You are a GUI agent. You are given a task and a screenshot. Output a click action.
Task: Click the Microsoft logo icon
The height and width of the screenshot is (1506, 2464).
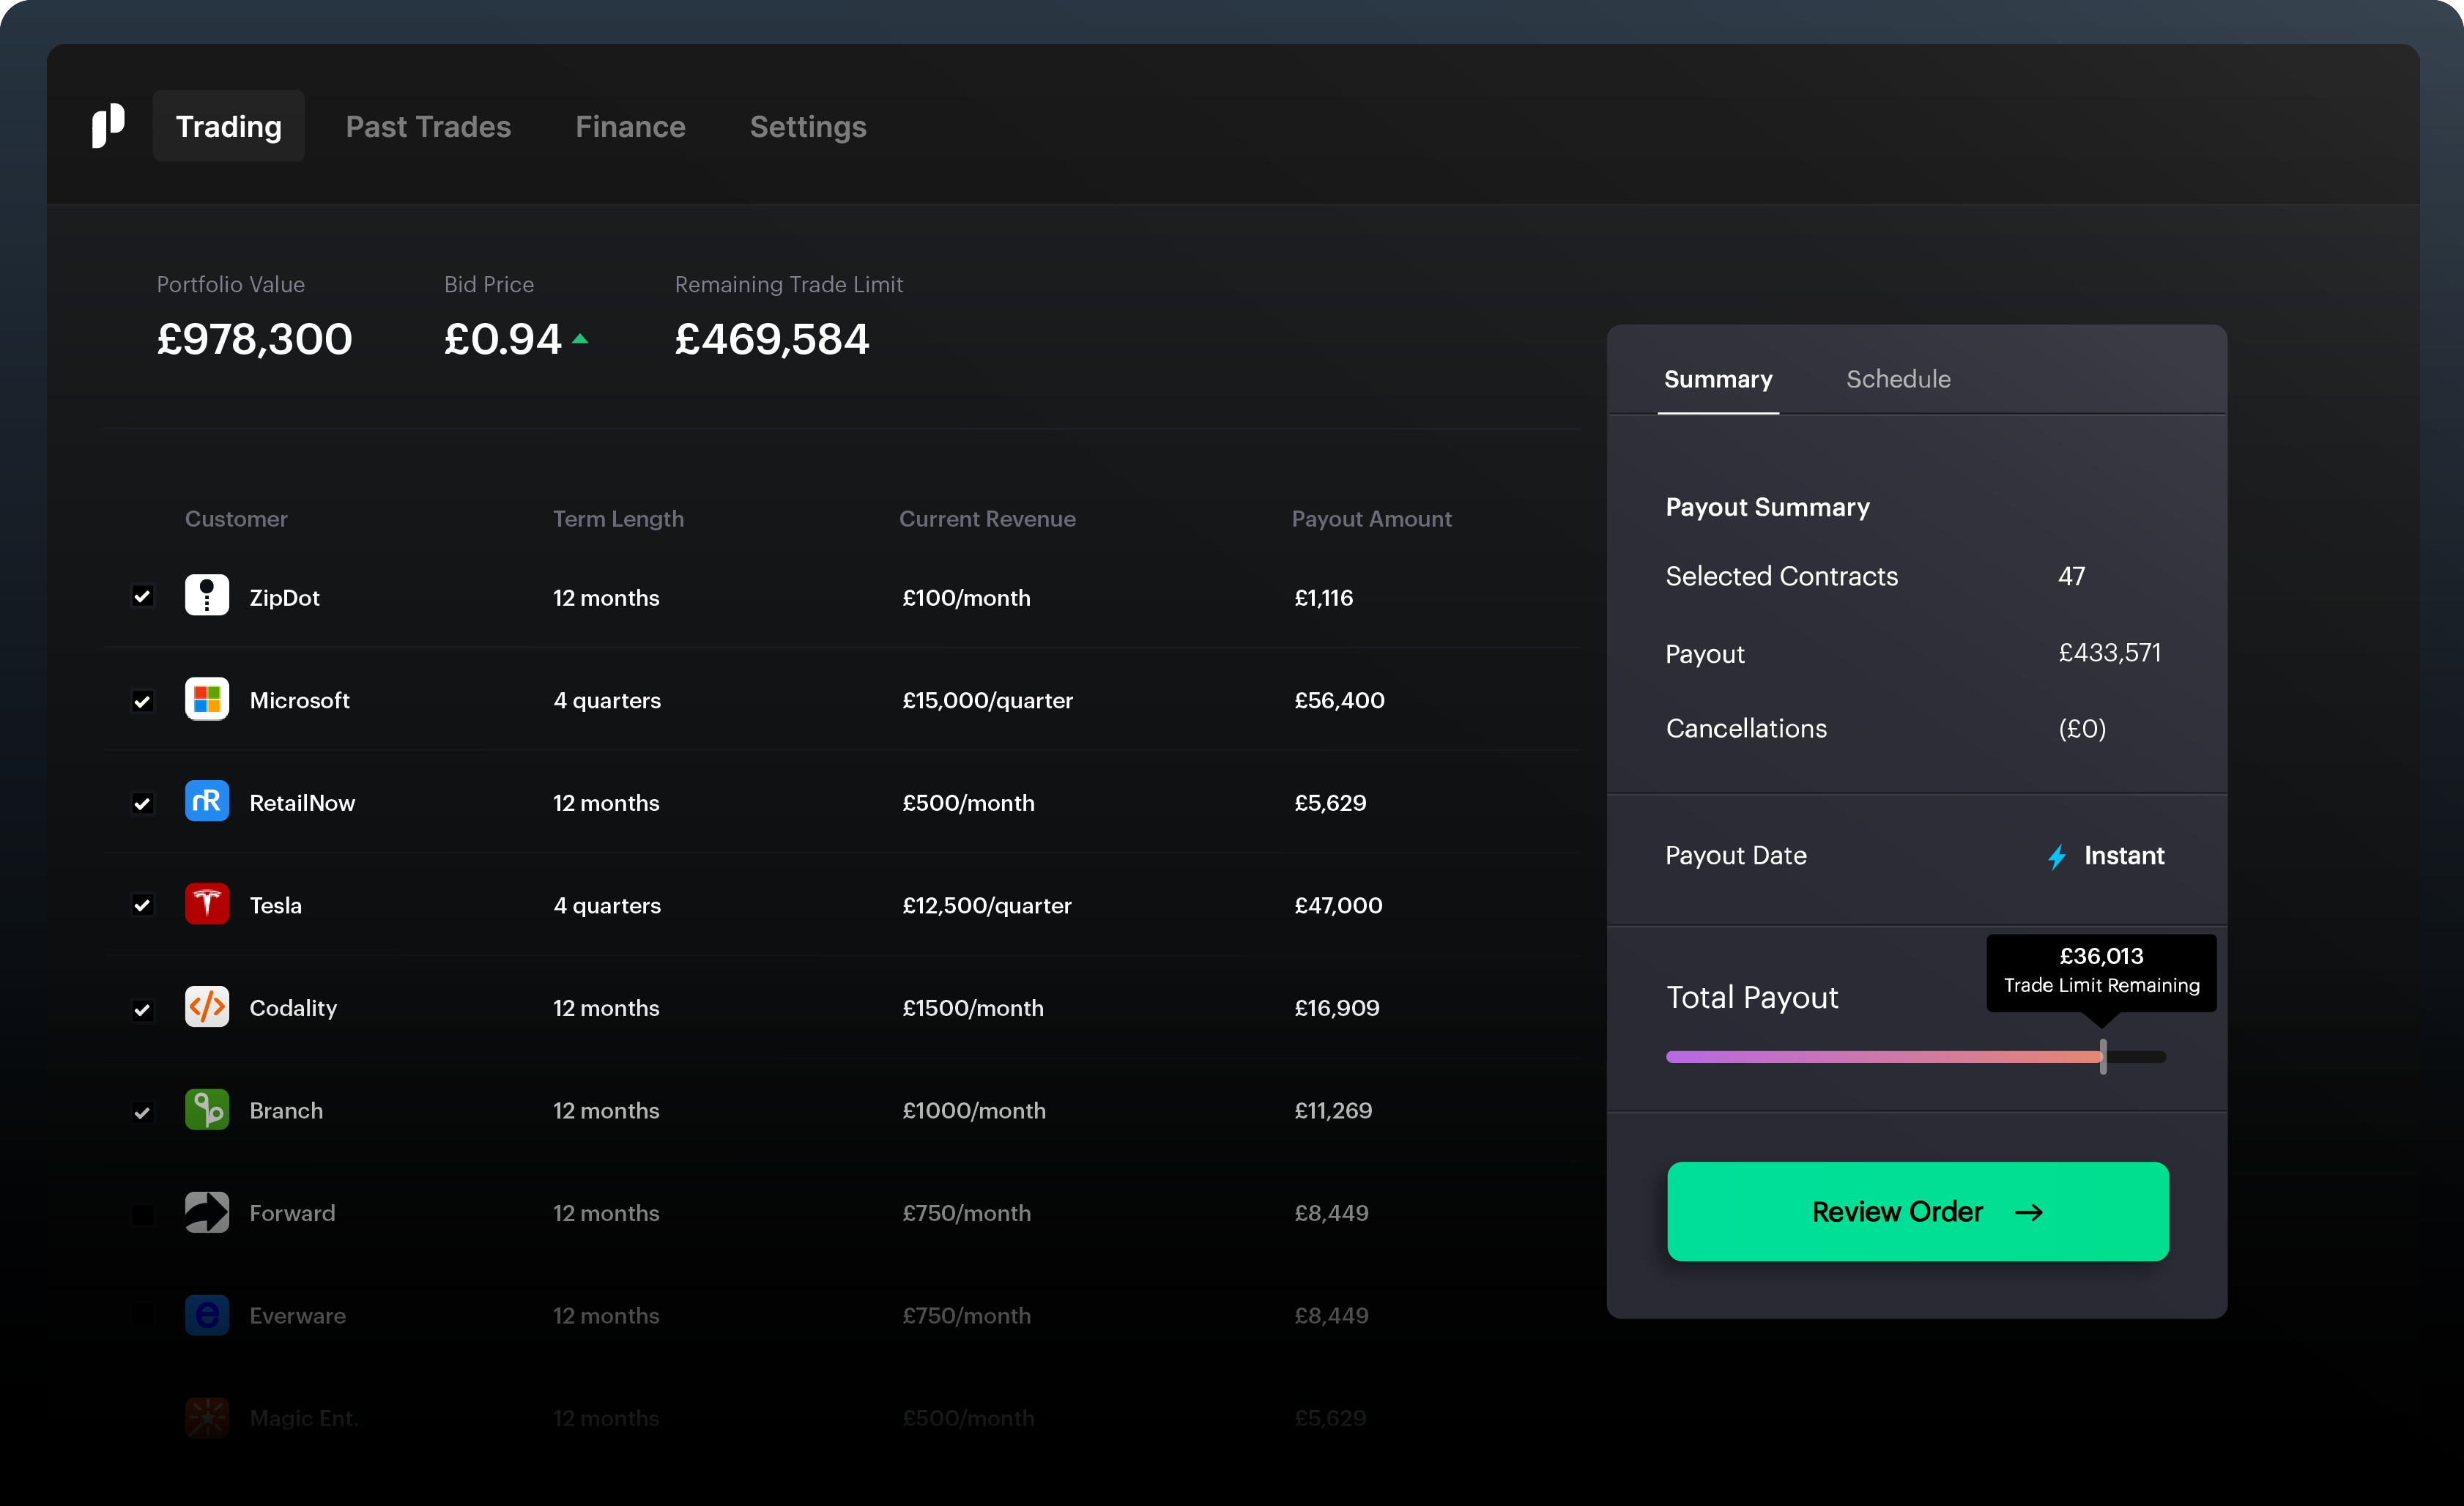[207, 699]
